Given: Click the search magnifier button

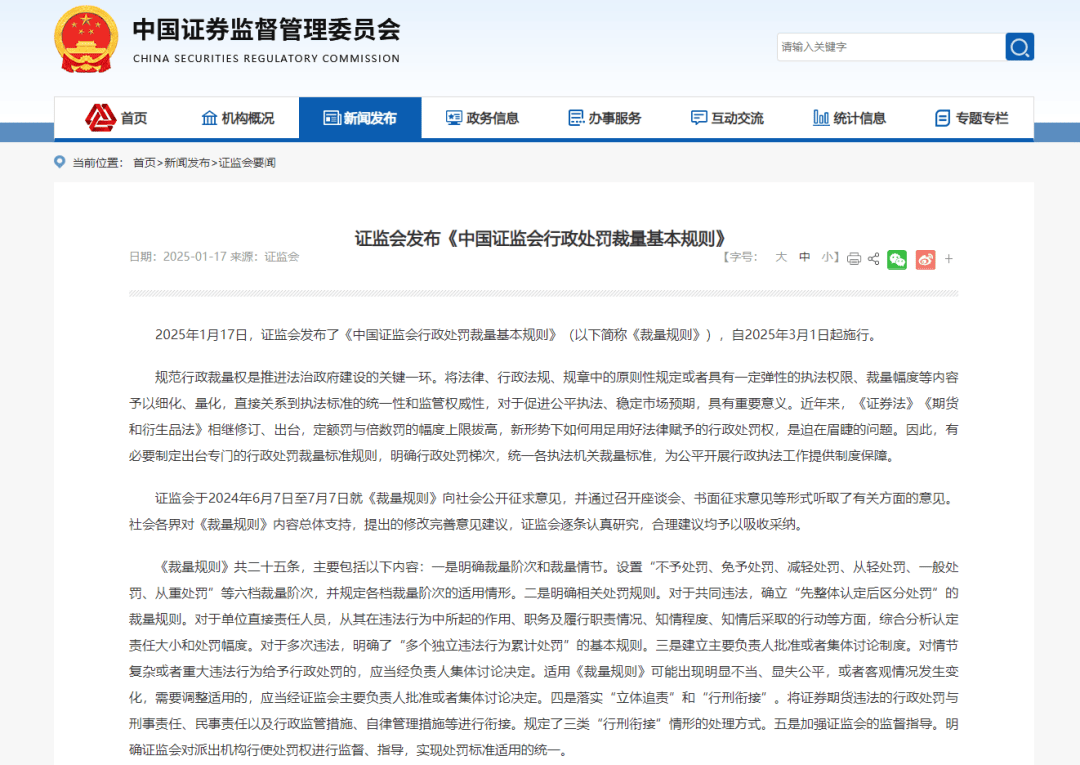Looking at the screenshot, I should pyautogui.click(x=1019, y=47).
